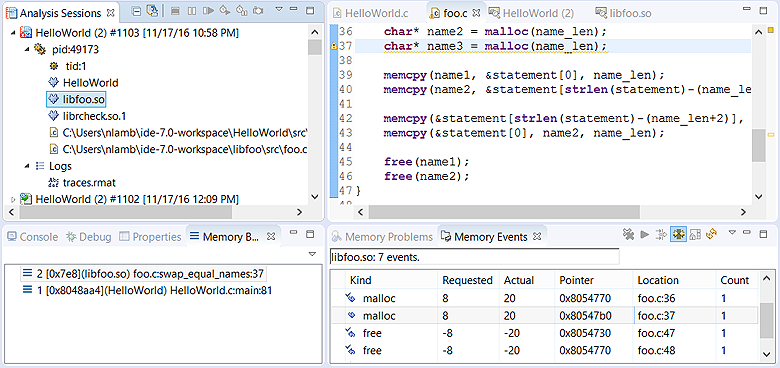Screen dimensions: 780x368
Task: Click the HelloWorld (2) #1103 session icon
Action: pyautogui.click(x=25, y=33)
